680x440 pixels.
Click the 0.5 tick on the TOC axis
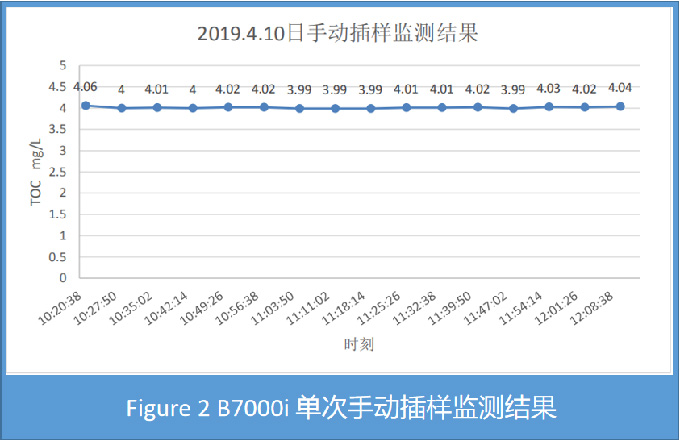pyautogui.click(x=57, y=257)
